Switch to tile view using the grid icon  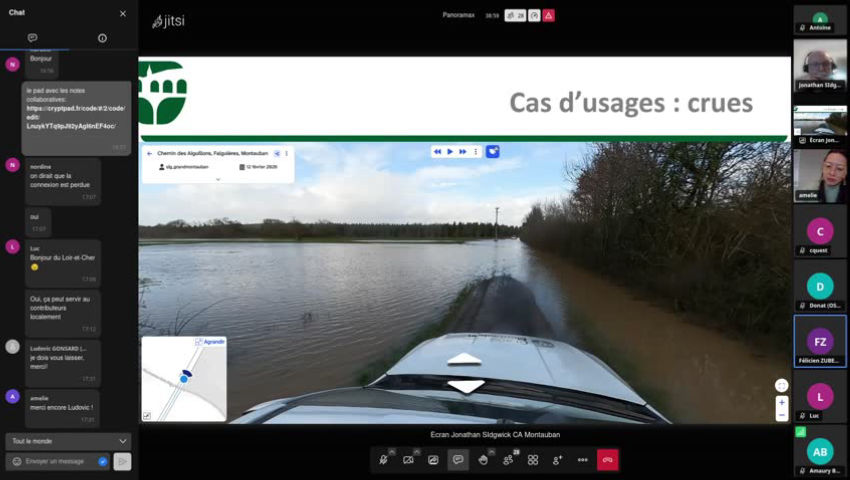(533, 460)
